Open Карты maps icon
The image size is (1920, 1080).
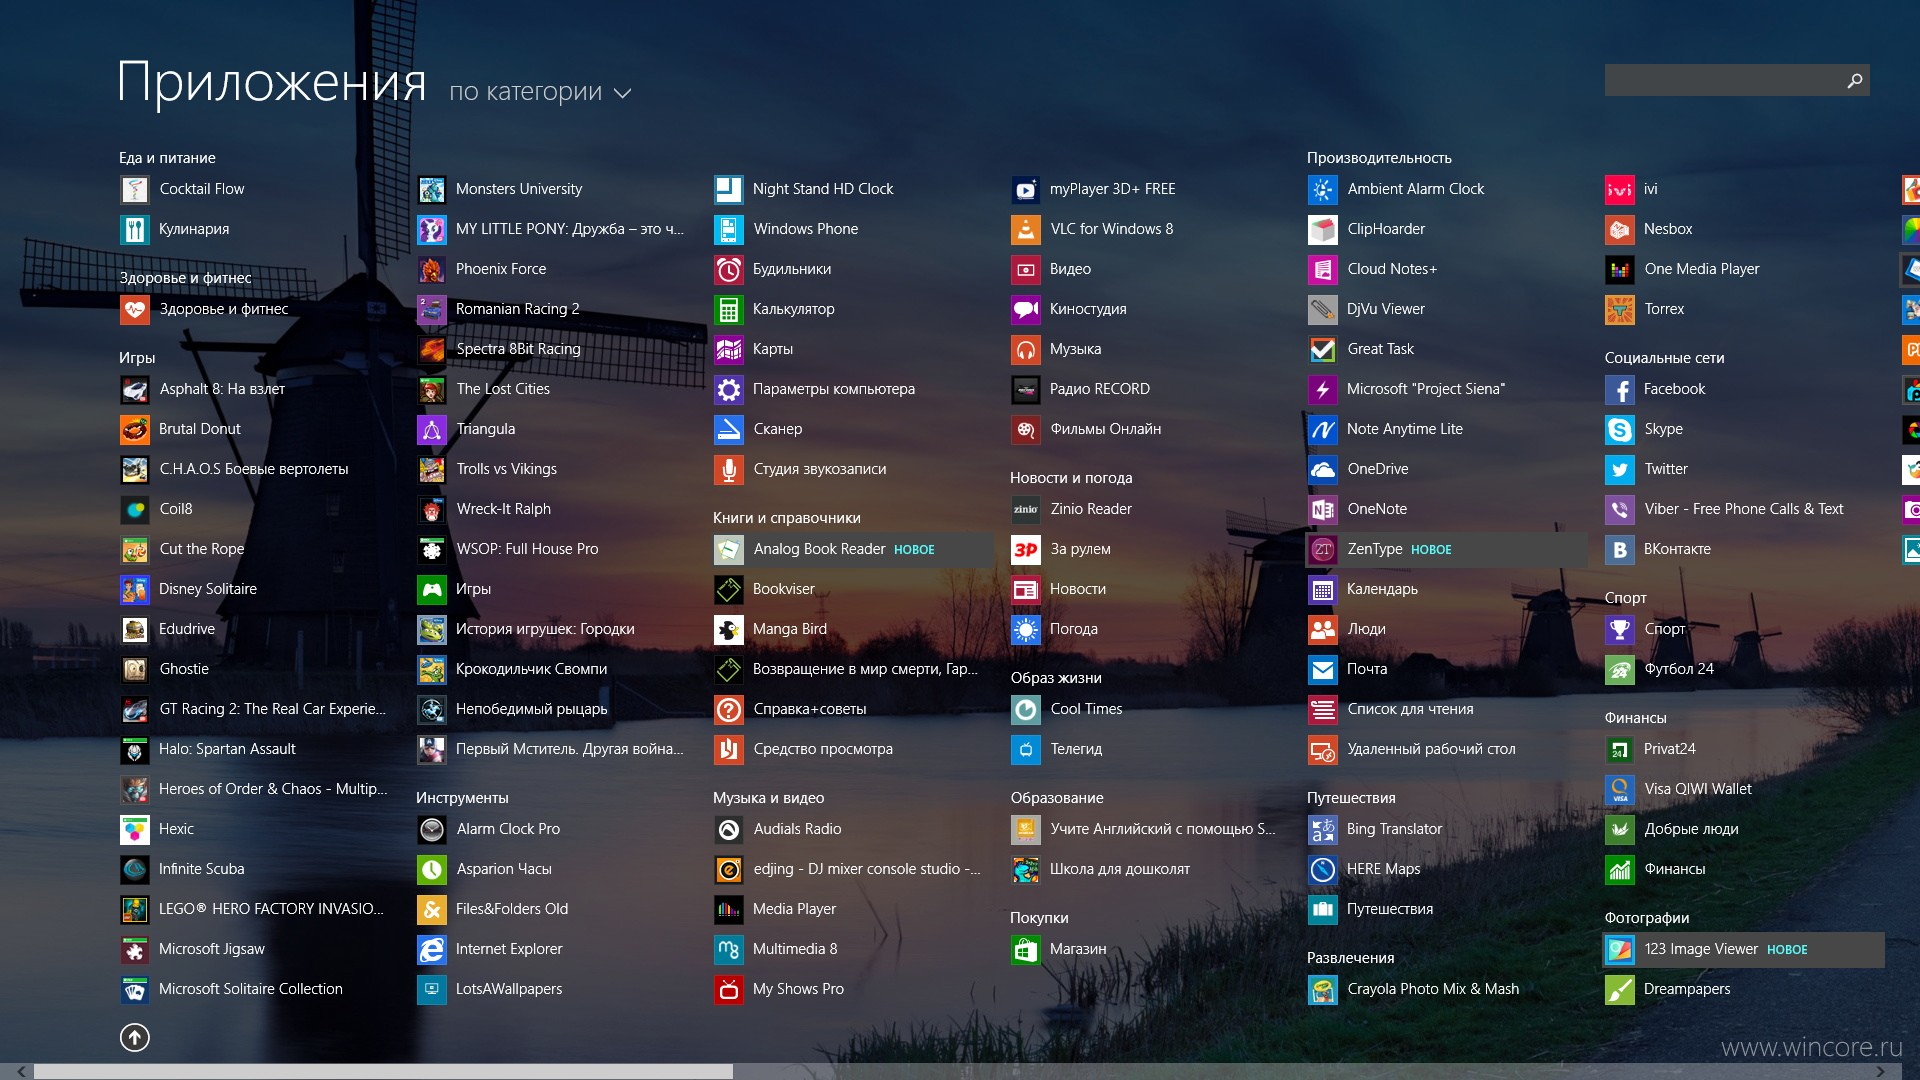pos(729,349)
